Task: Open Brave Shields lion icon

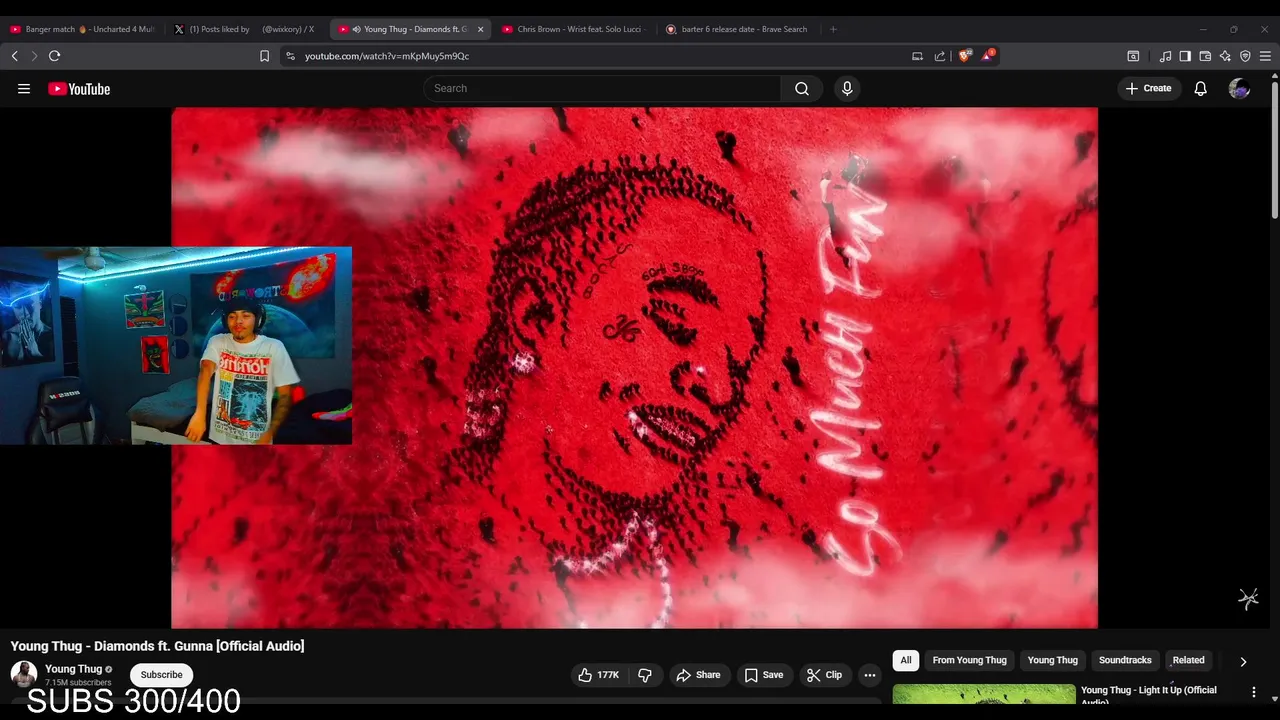Action: click(x=964, y=56)
